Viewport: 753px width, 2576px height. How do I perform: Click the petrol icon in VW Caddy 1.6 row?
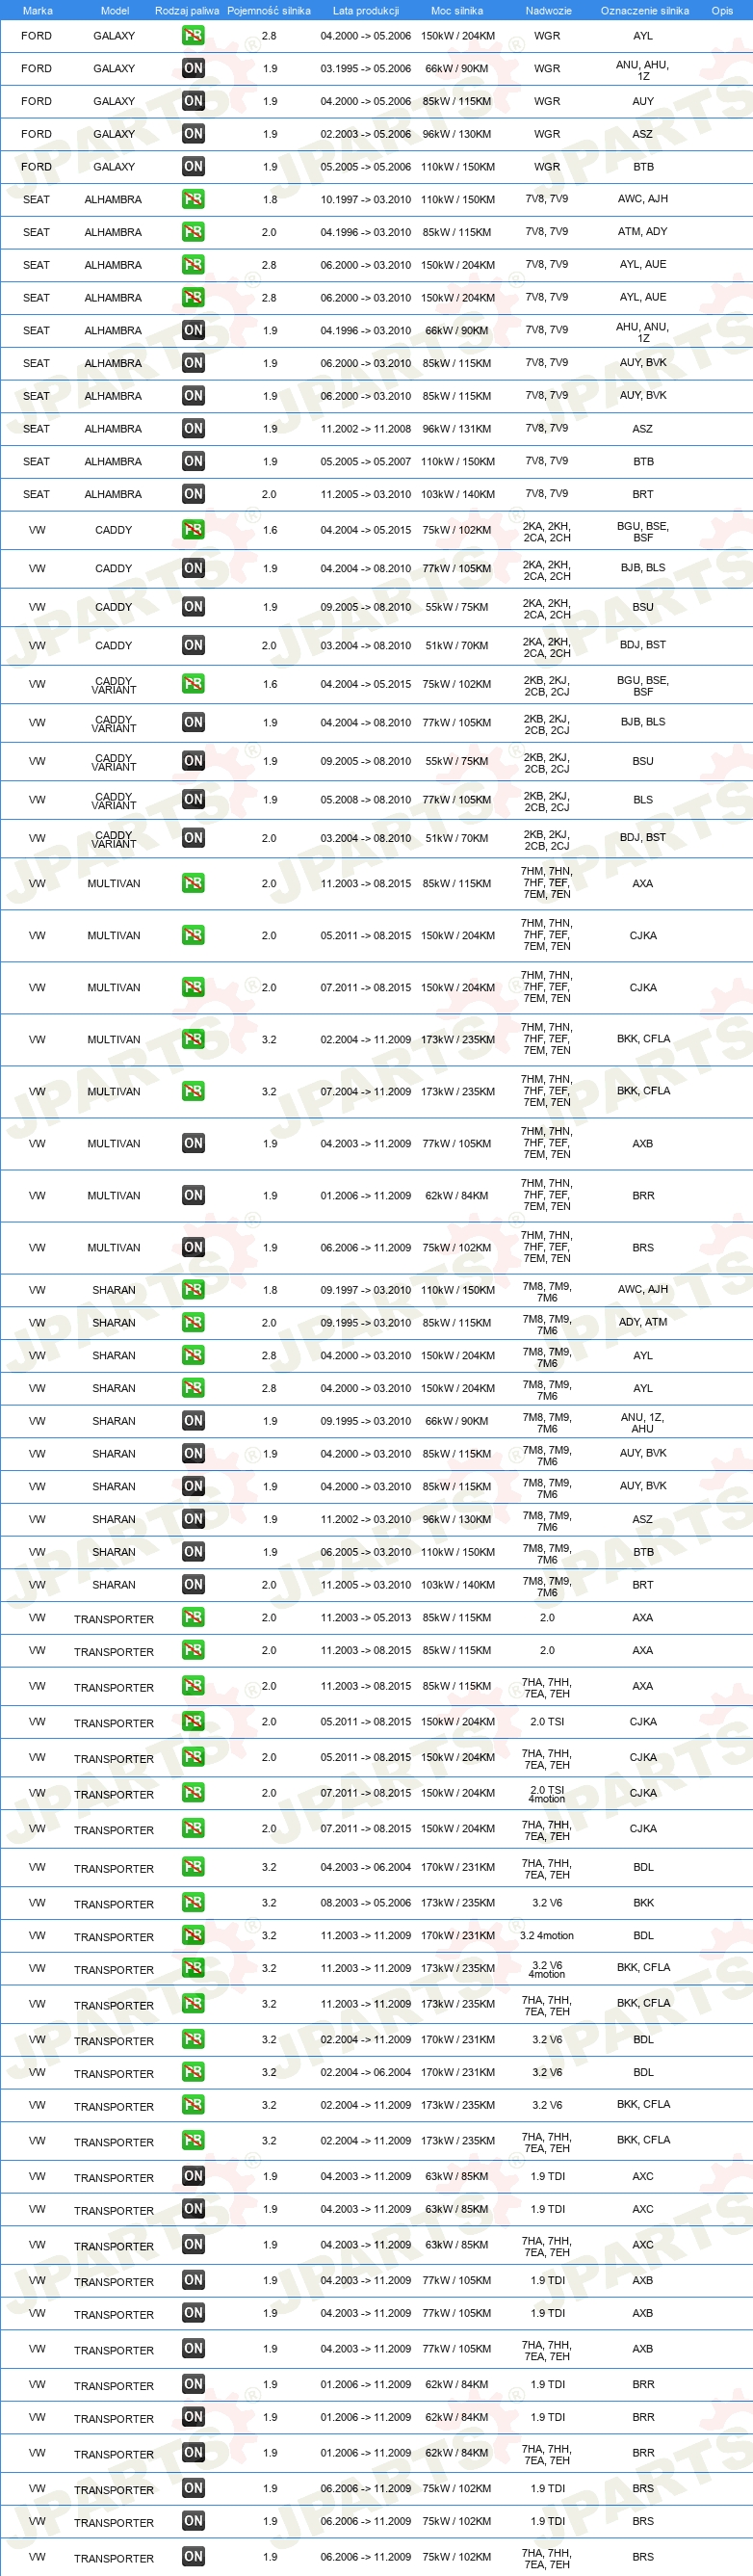click(x=193, y=529)
